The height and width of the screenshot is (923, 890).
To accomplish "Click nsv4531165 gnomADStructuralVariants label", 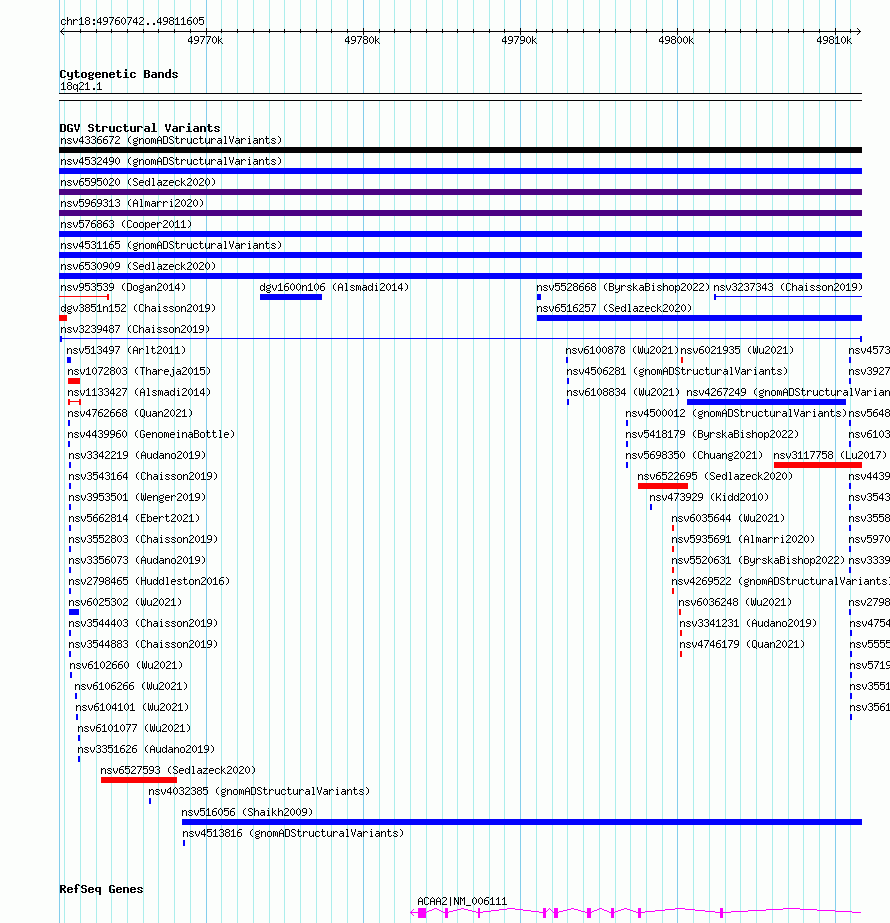I will point(171,245).
